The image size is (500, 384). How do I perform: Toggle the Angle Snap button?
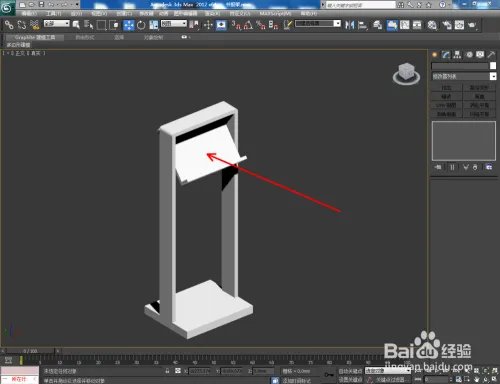(248, 25)
